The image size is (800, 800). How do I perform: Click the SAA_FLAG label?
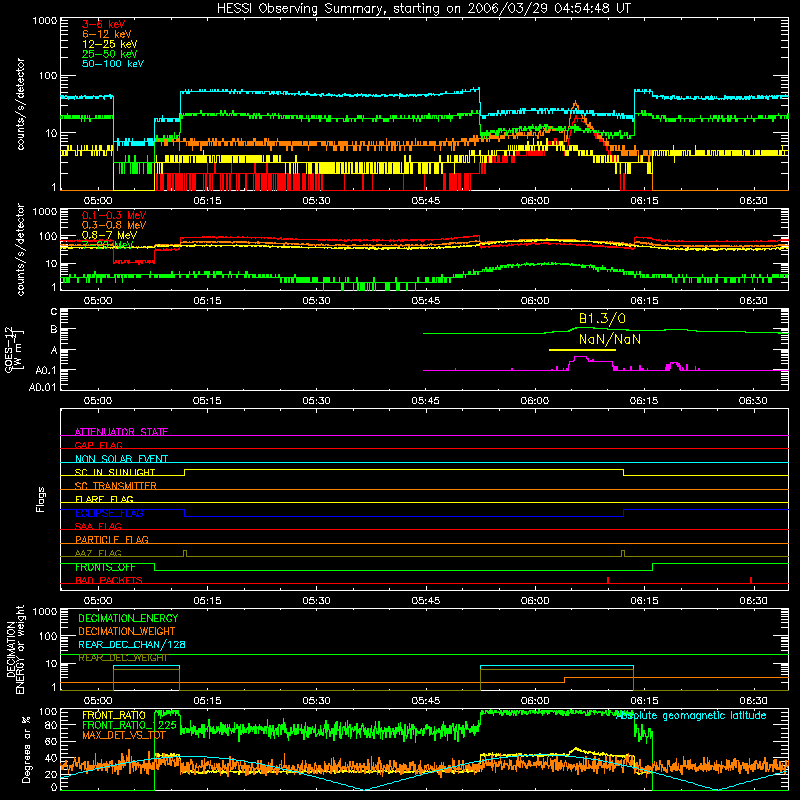98,526
